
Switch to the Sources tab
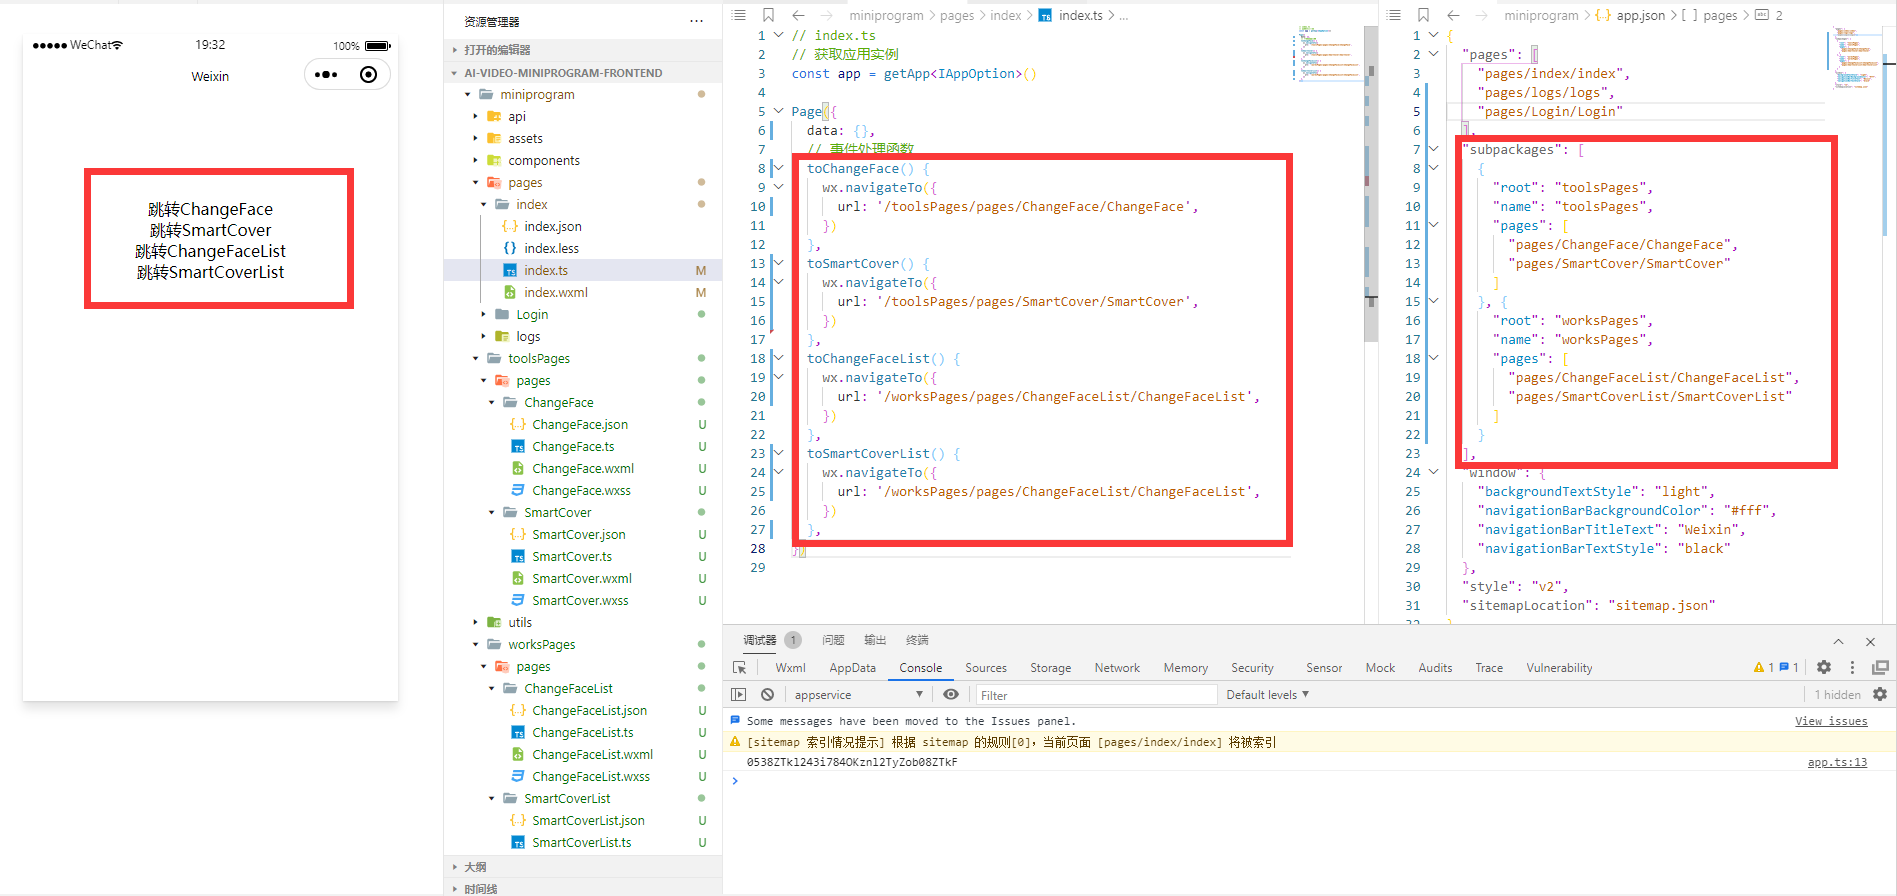pyautogui.click(x=986, y=668)
